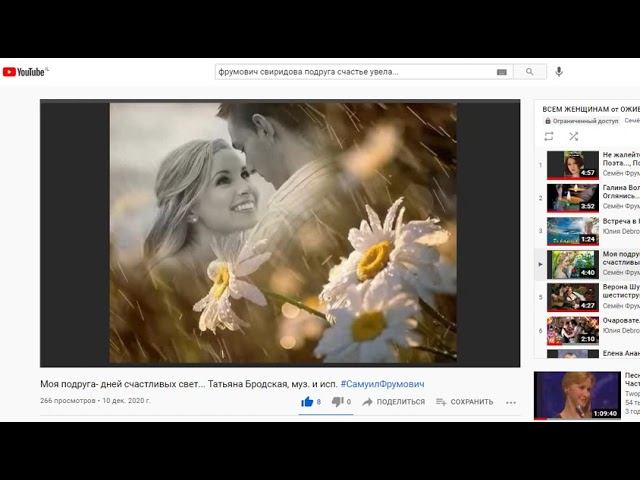Play playlist video with 2:10 duration

[573, 331]
